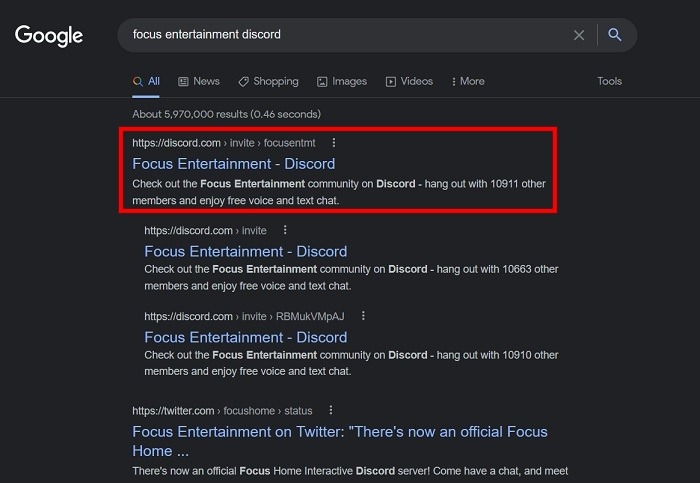The width and height of the screenshot is (700, 483).
Task: Click the discord.com › invite › RBMukVMpAJ URL
Action: [244, 316]
